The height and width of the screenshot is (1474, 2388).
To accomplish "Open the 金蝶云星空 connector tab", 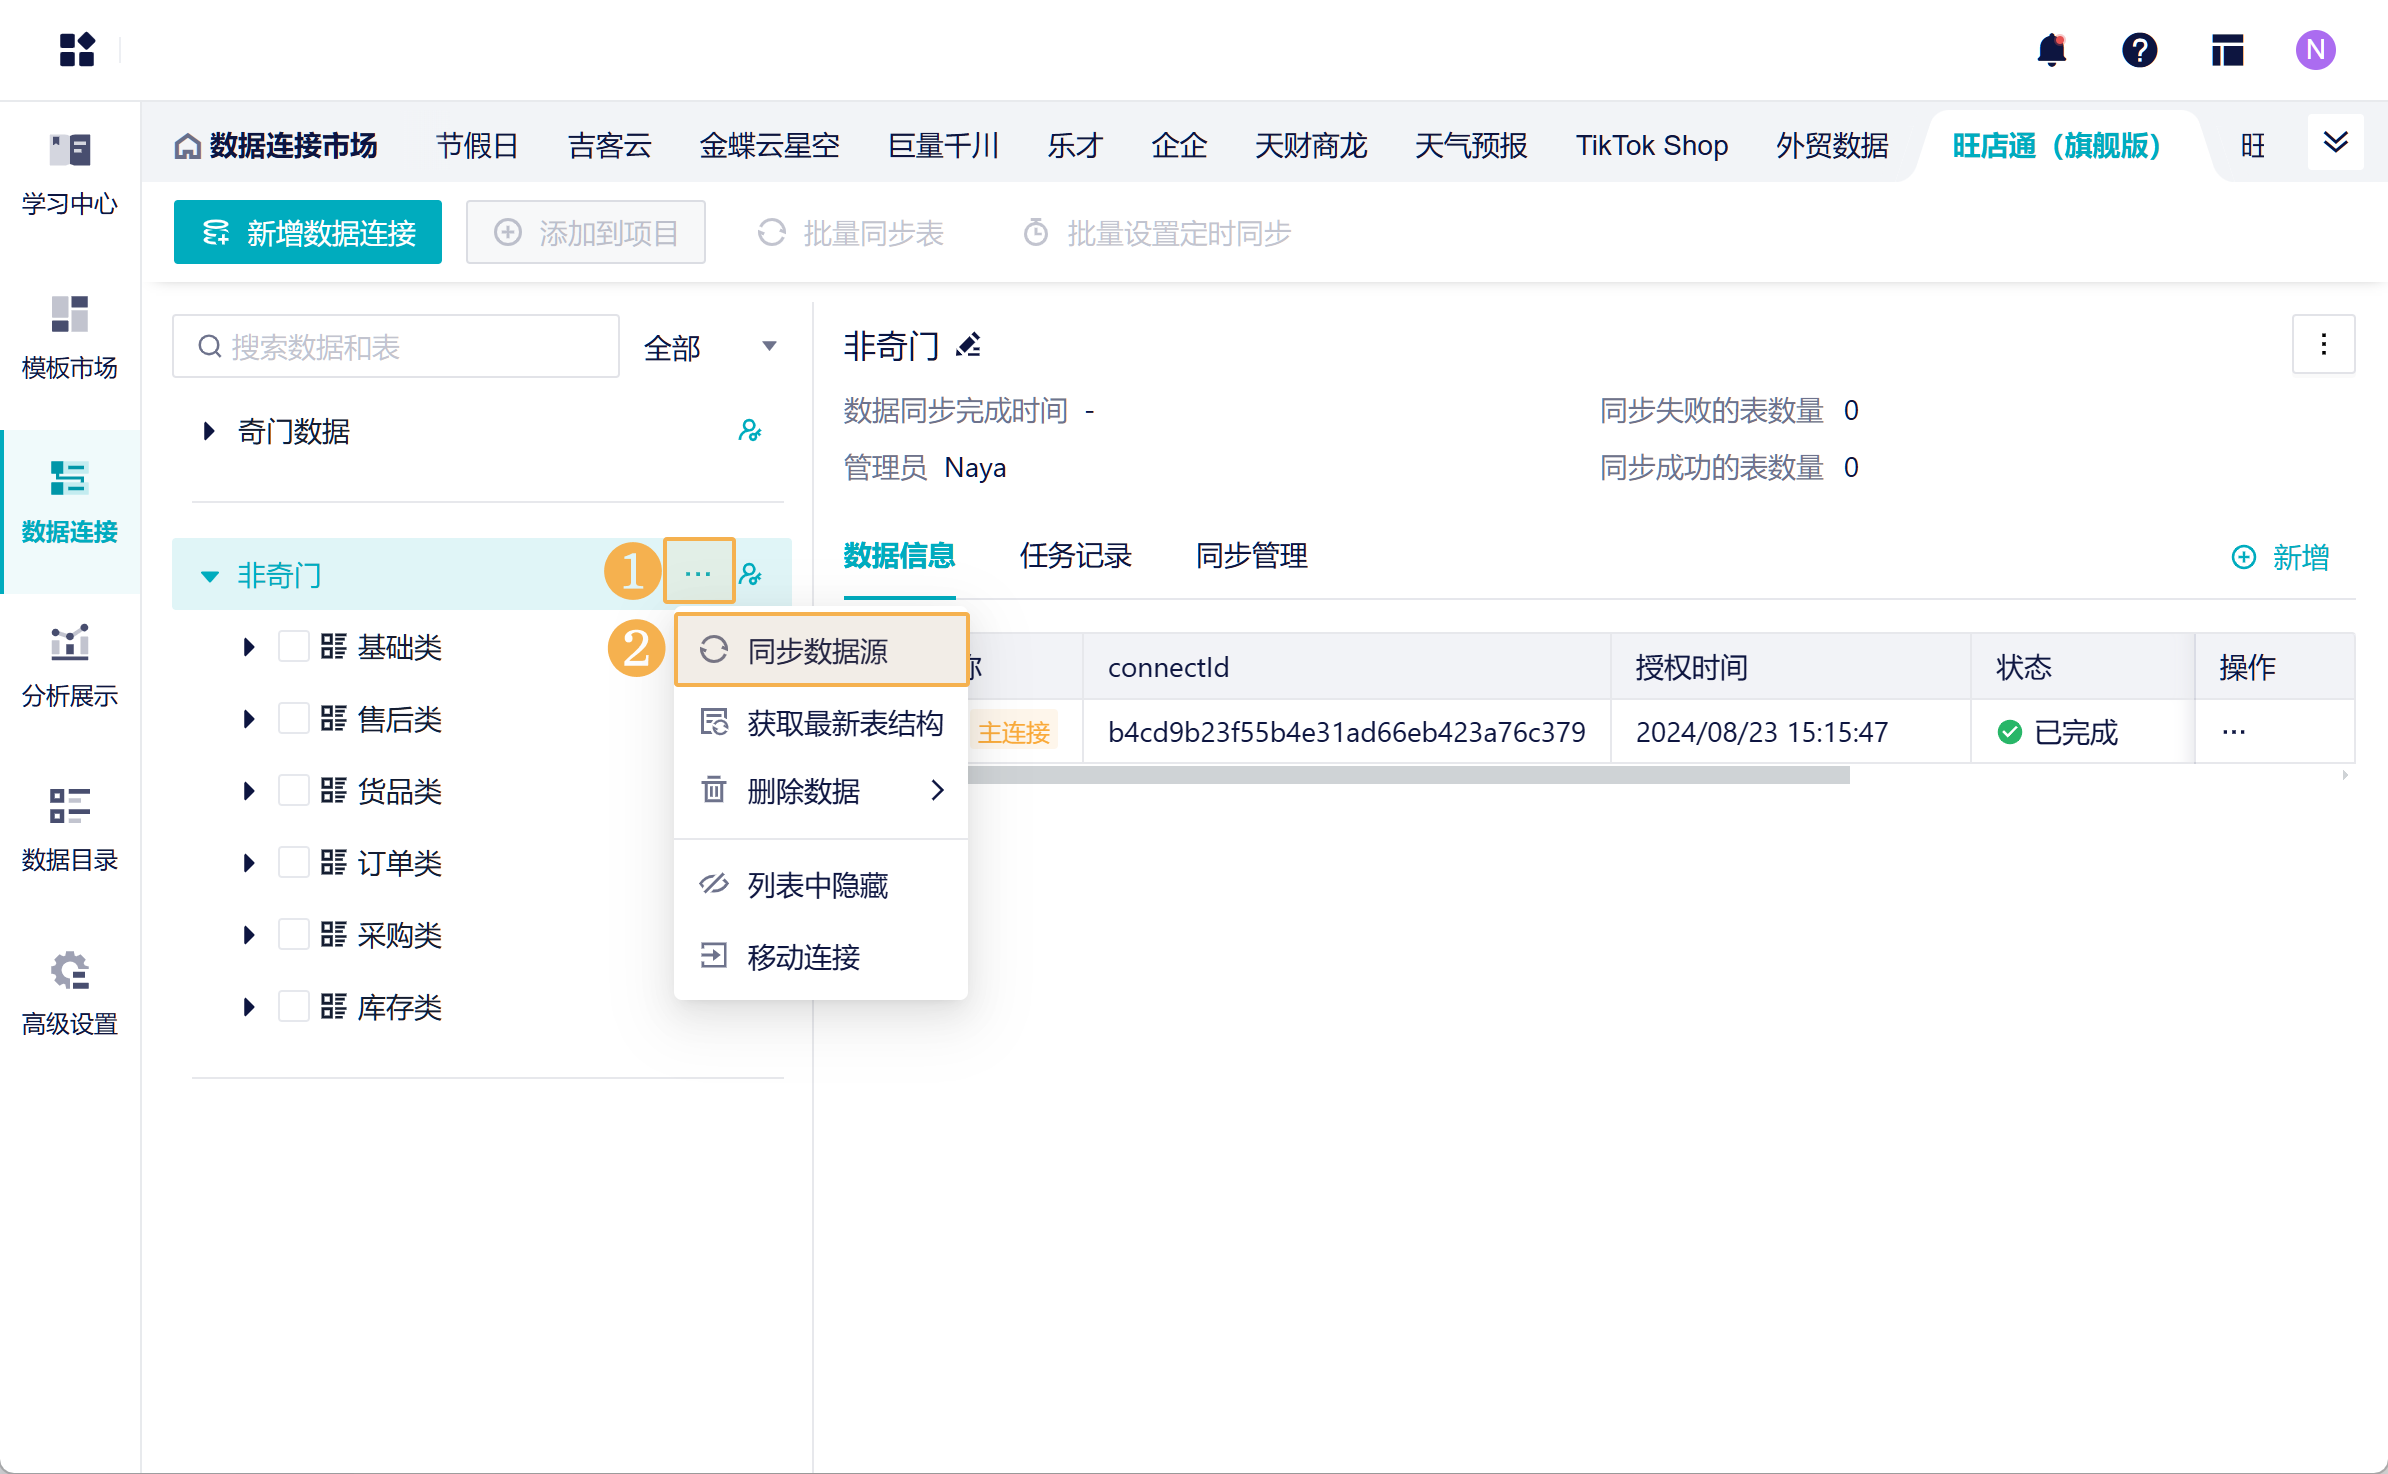I will (x=769, y=146).
